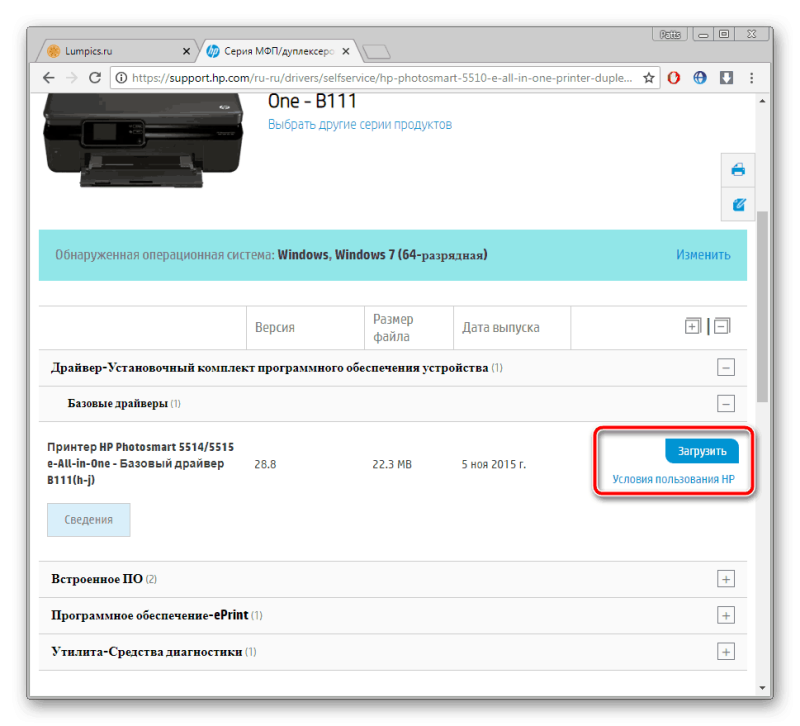Click Изменить to change operating system

(x=703, y=255)
